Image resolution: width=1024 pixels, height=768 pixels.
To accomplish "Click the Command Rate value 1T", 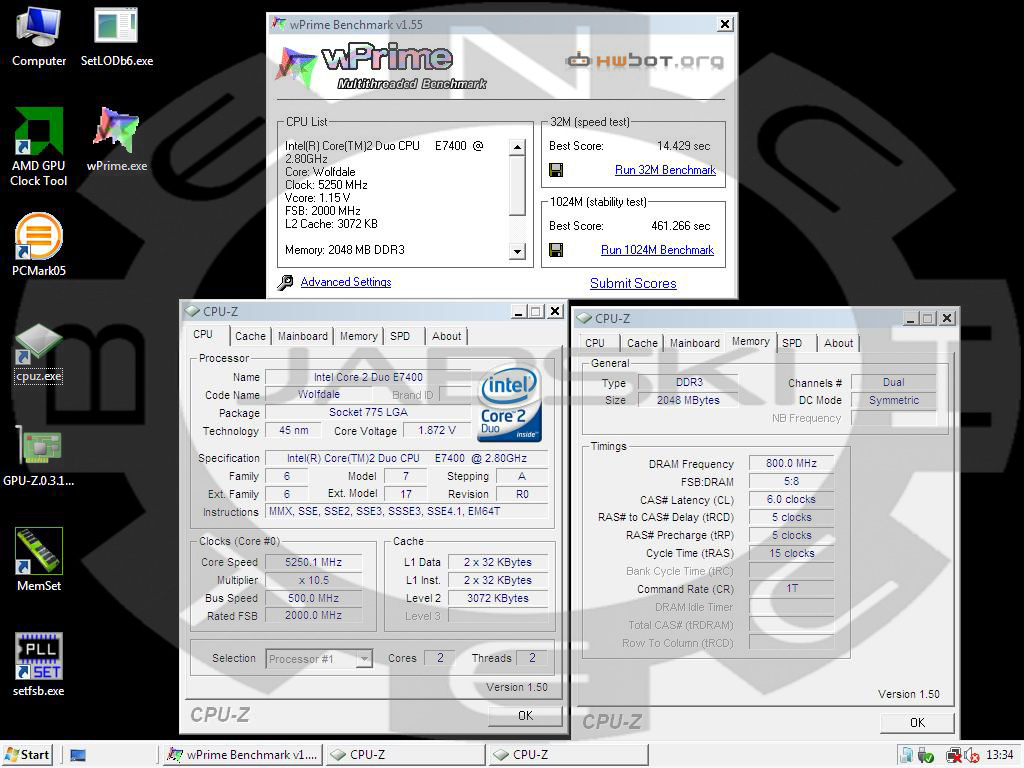I will 791,588.
